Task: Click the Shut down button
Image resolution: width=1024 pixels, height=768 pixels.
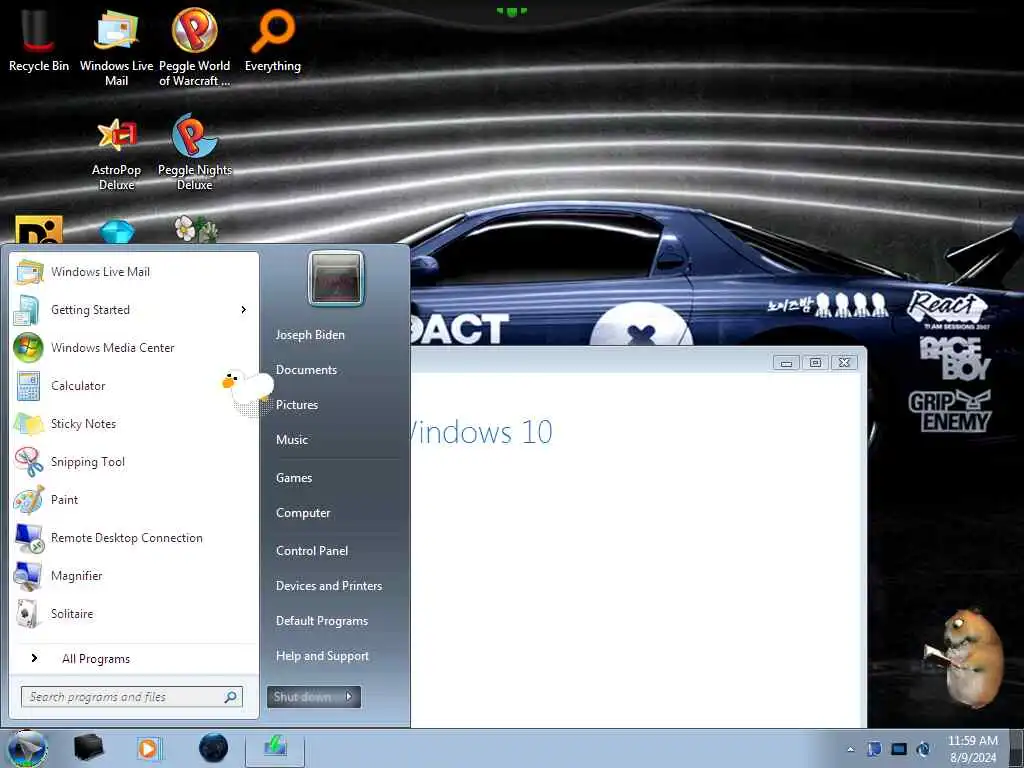Action: 304,697
